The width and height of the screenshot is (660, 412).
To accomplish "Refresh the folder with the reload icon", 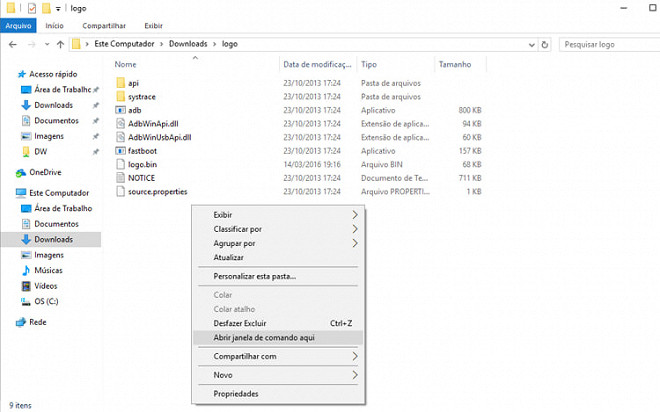I will click(545, 44).
